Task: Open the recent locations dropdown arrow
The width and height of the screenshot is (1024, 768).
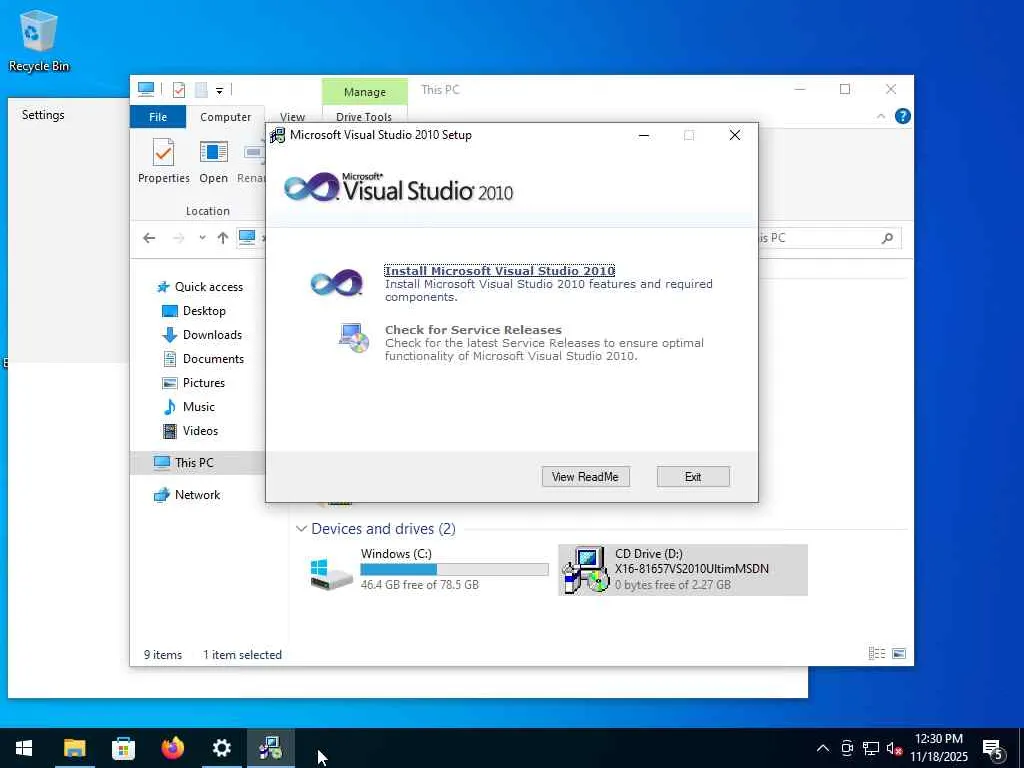Action: (x=202, y=238)
